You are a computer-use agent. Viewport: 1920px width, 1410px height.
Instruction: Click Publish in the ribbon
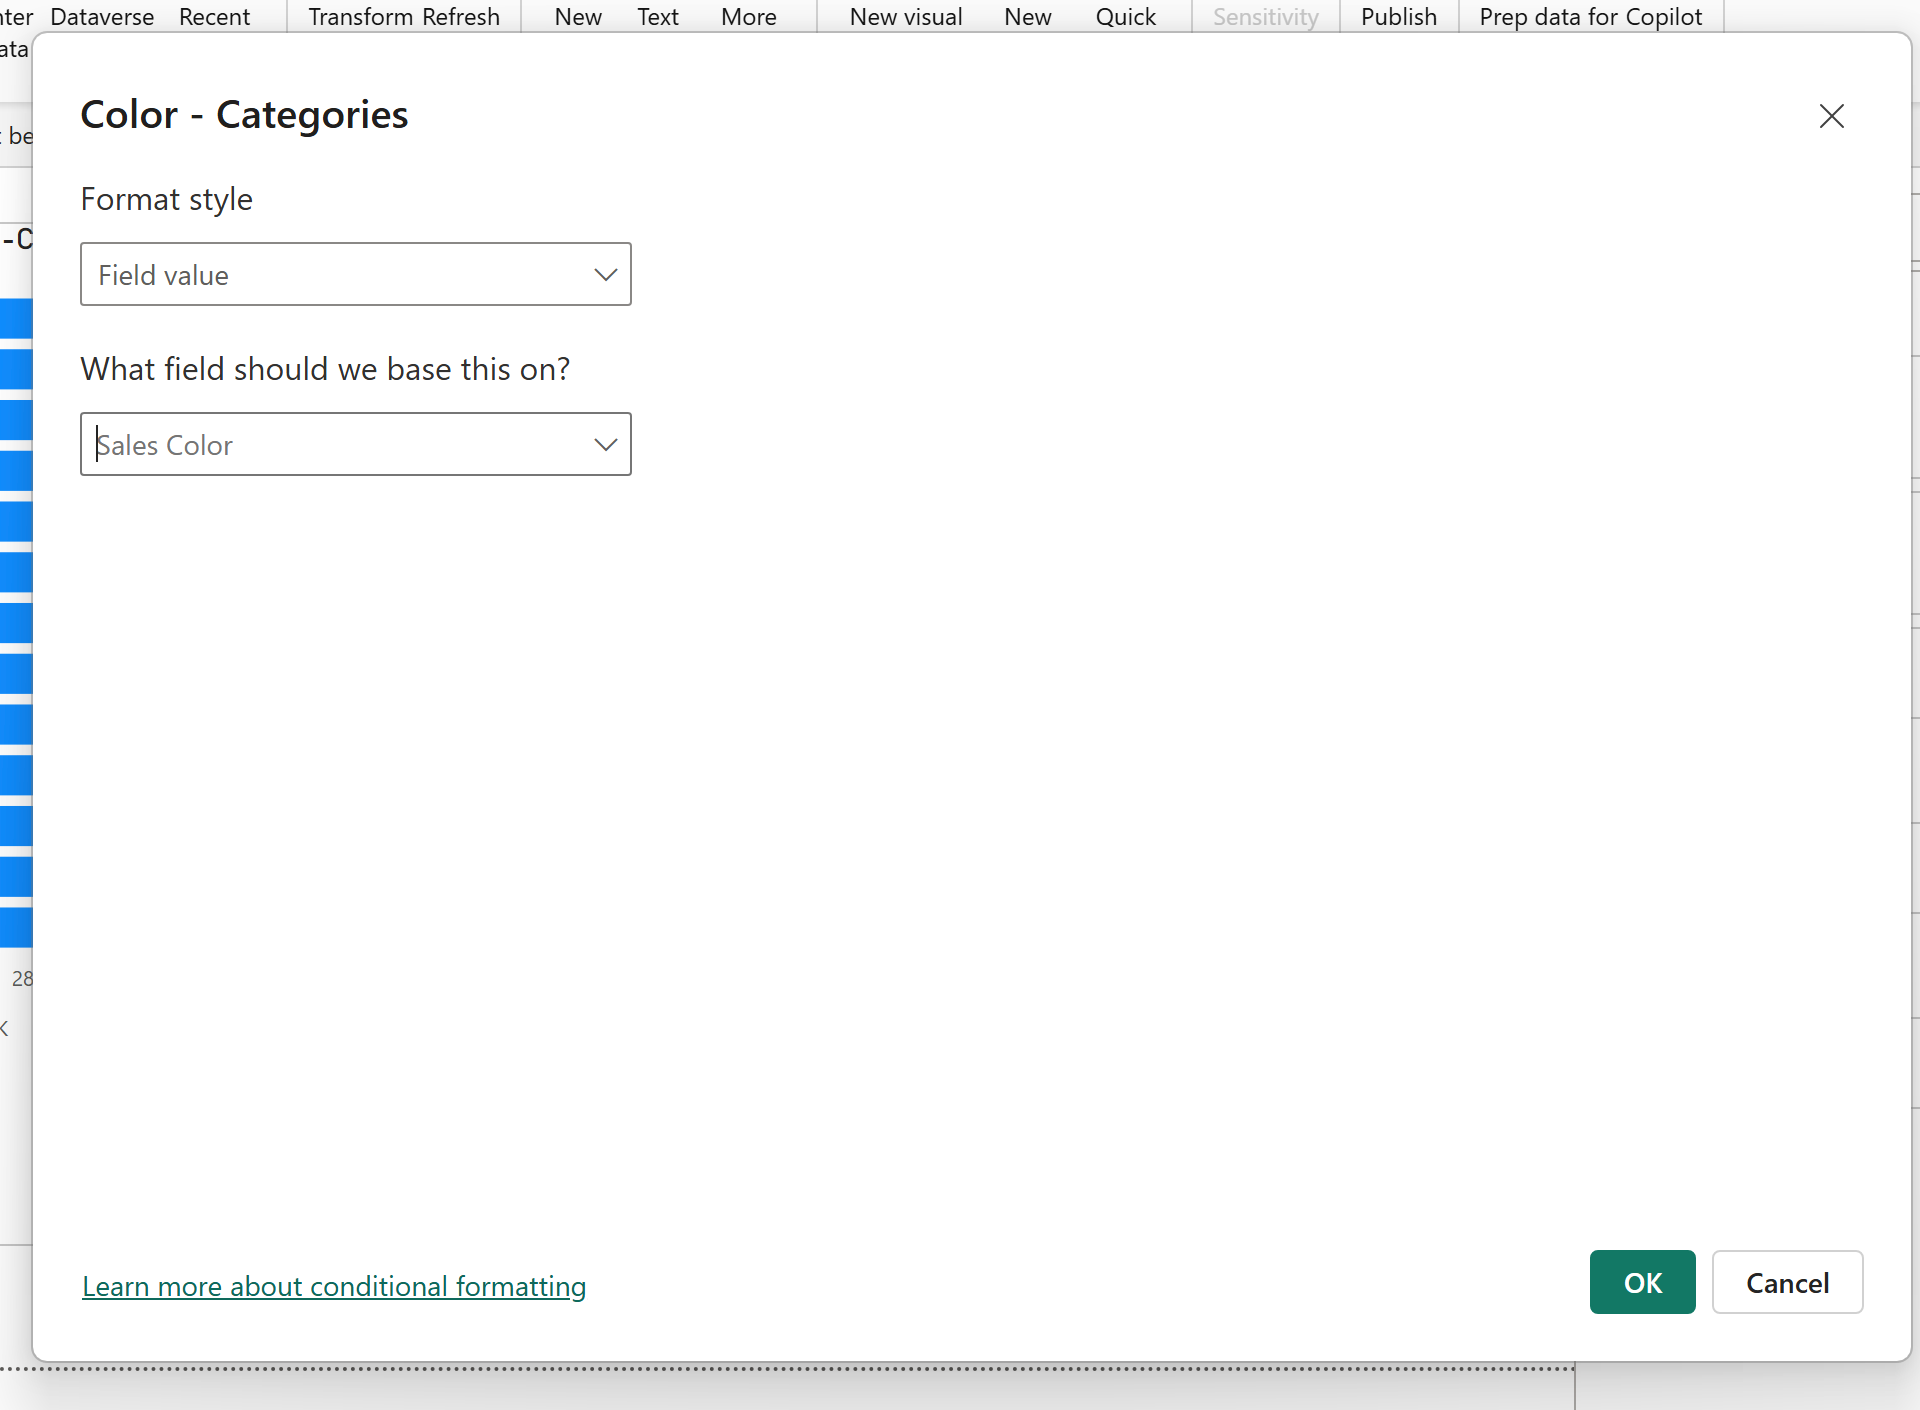click(x=1398, y=16)
